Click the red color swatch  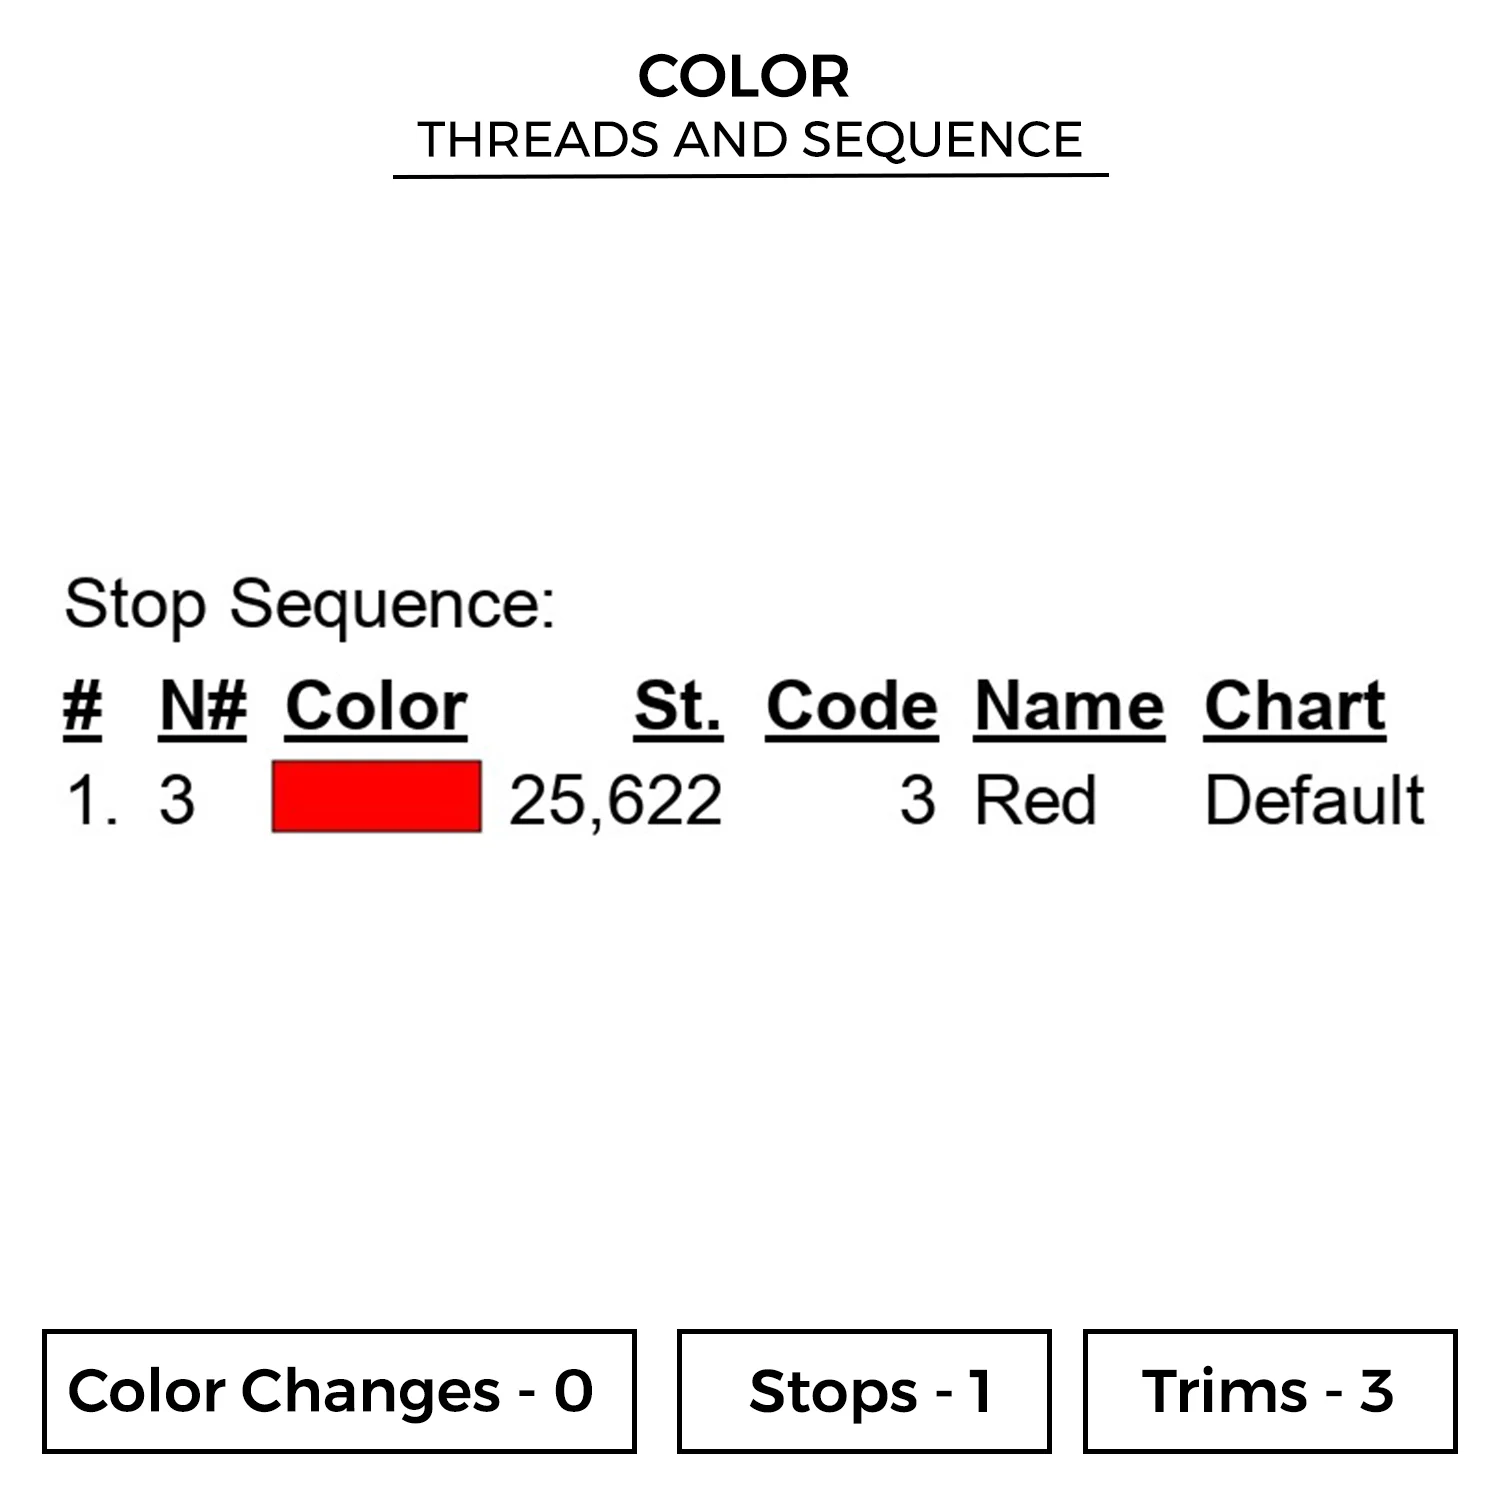(376, 796)
